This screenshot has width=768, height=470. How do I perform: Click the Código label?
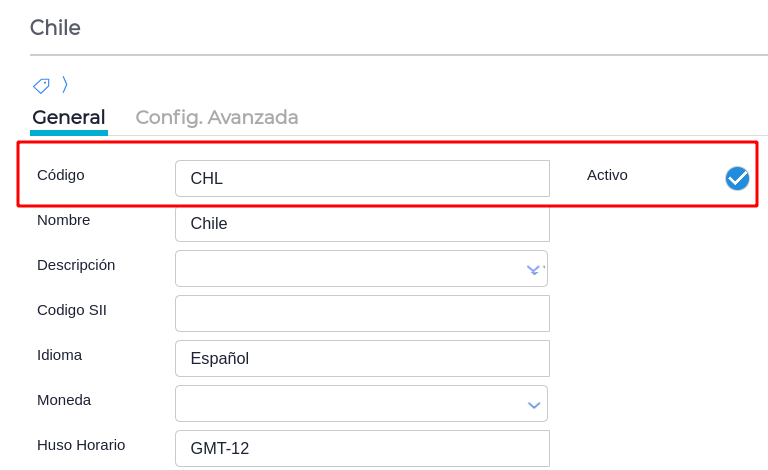tap(61, 175)
